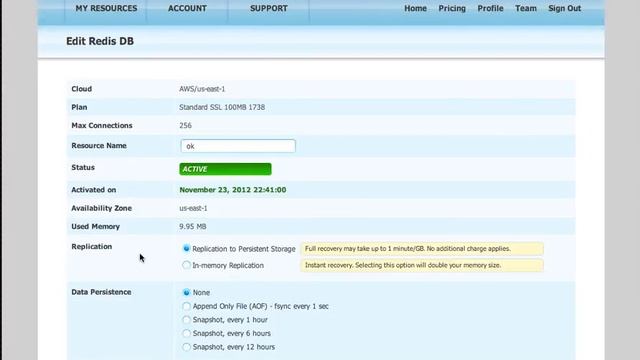Click the 'us-east-1' availability zone value
Image resolution: width=640 pixels, height=360 pixels.
pyautogui.click(x=193, y=208)
